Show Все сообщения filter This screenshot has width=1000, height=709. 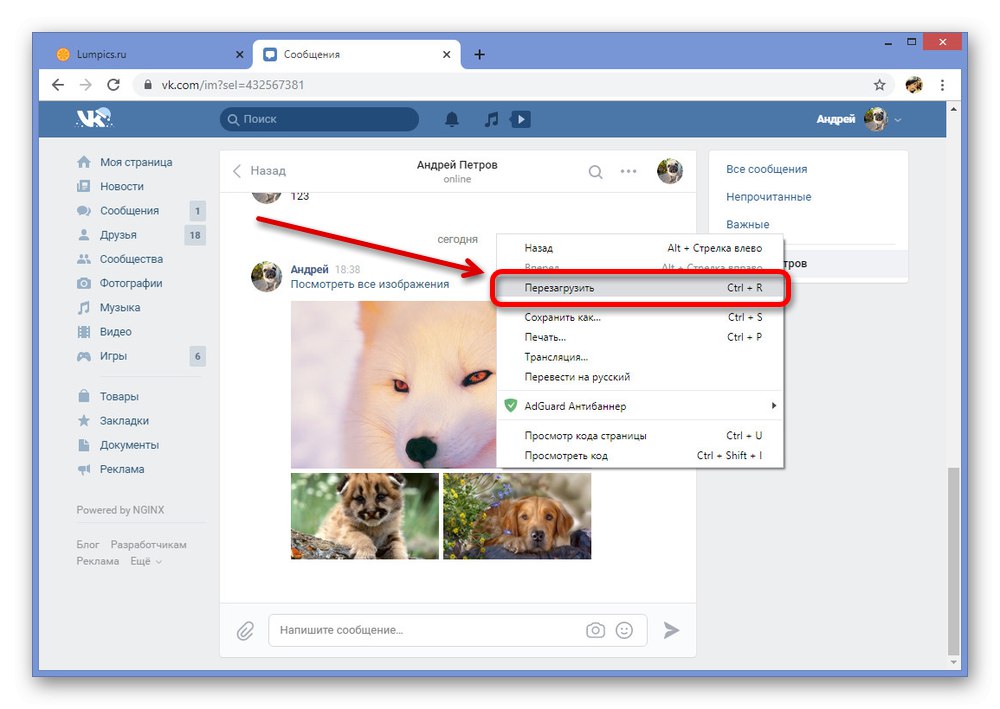point(767,169)
